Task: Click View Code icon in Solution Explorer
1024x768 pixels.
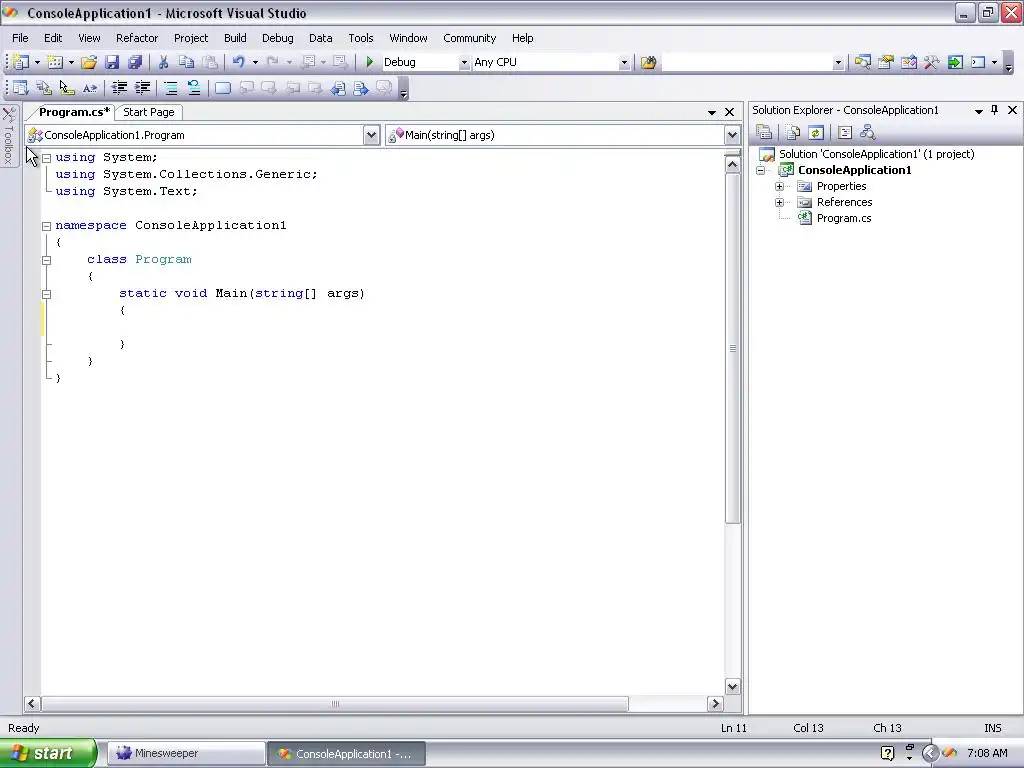Action: click(844, 133)
